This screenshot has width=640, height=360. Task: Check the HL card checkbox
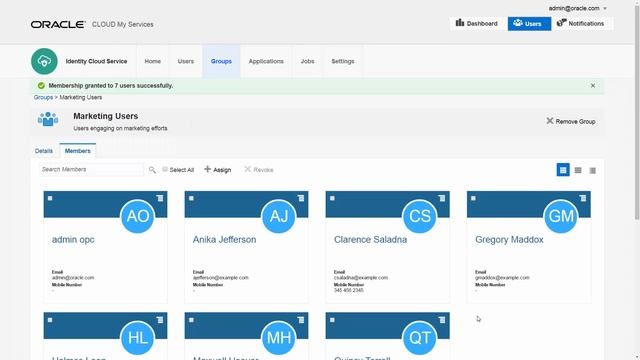(50, 320)
